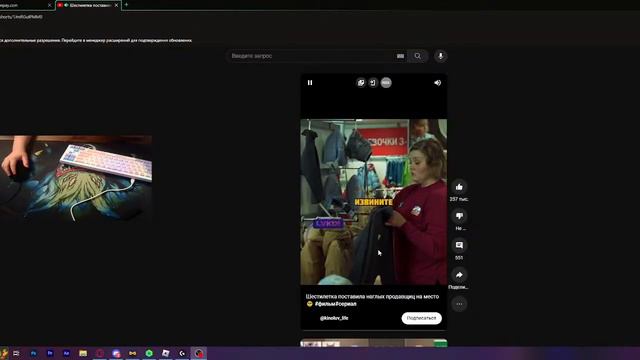This screenshot has height=360, width=640.
Task: Open the share arrow menu
Action: (x=459, y=275)
